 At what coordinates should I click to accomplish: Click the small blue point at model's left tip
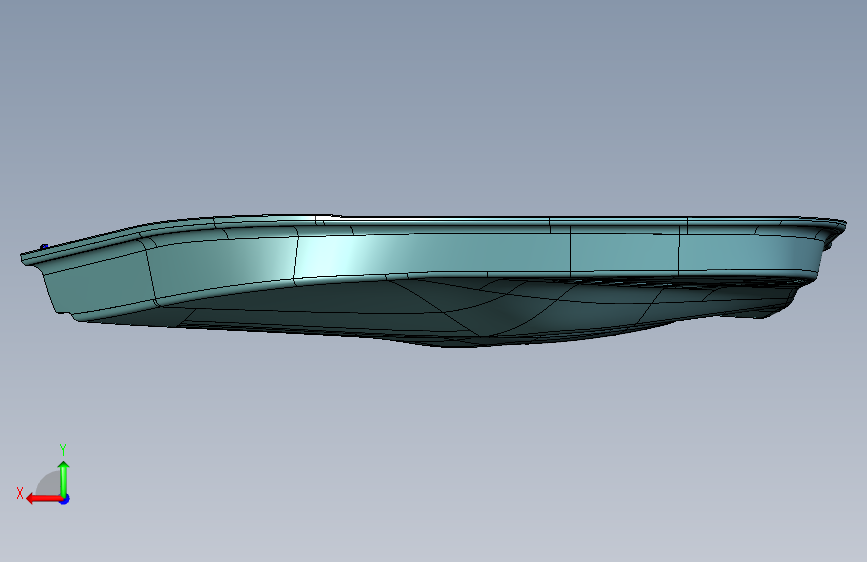click(44, 247)
